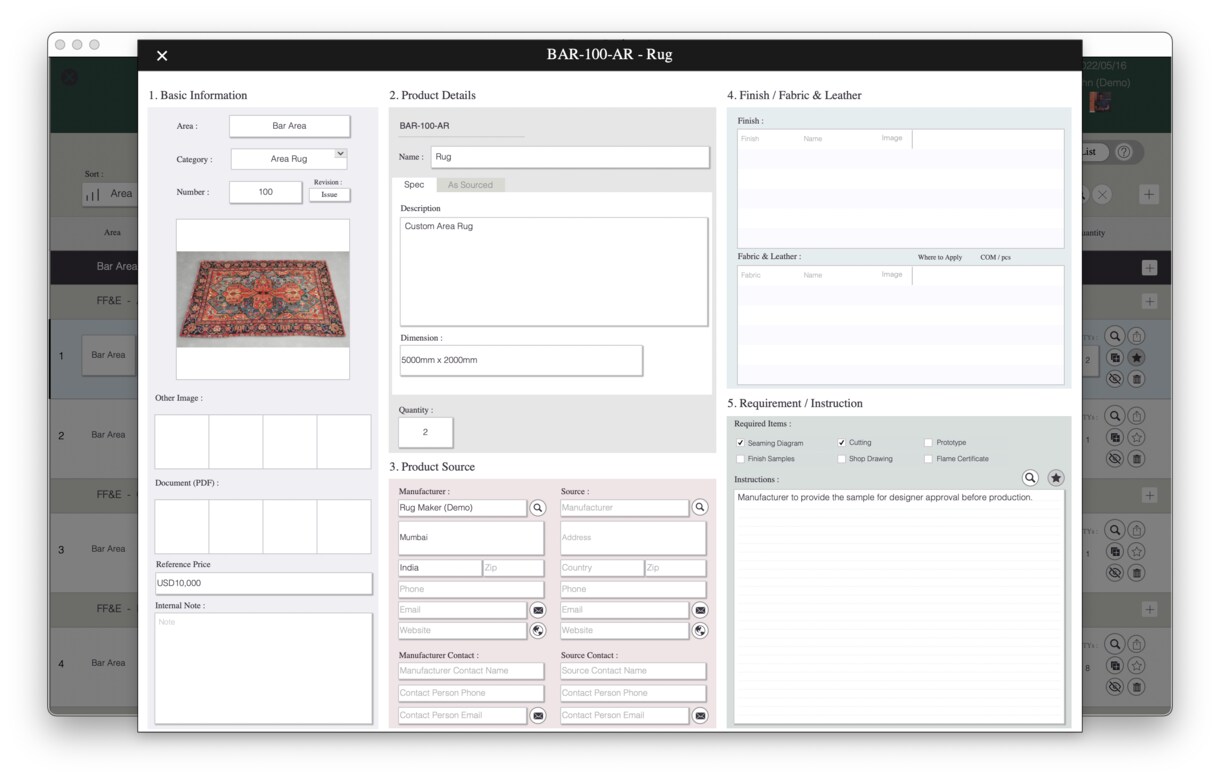1220x779 pixels.
Task: Send email via icon beside the Manufacturer section Email field
Action: [x=538, y=610]
